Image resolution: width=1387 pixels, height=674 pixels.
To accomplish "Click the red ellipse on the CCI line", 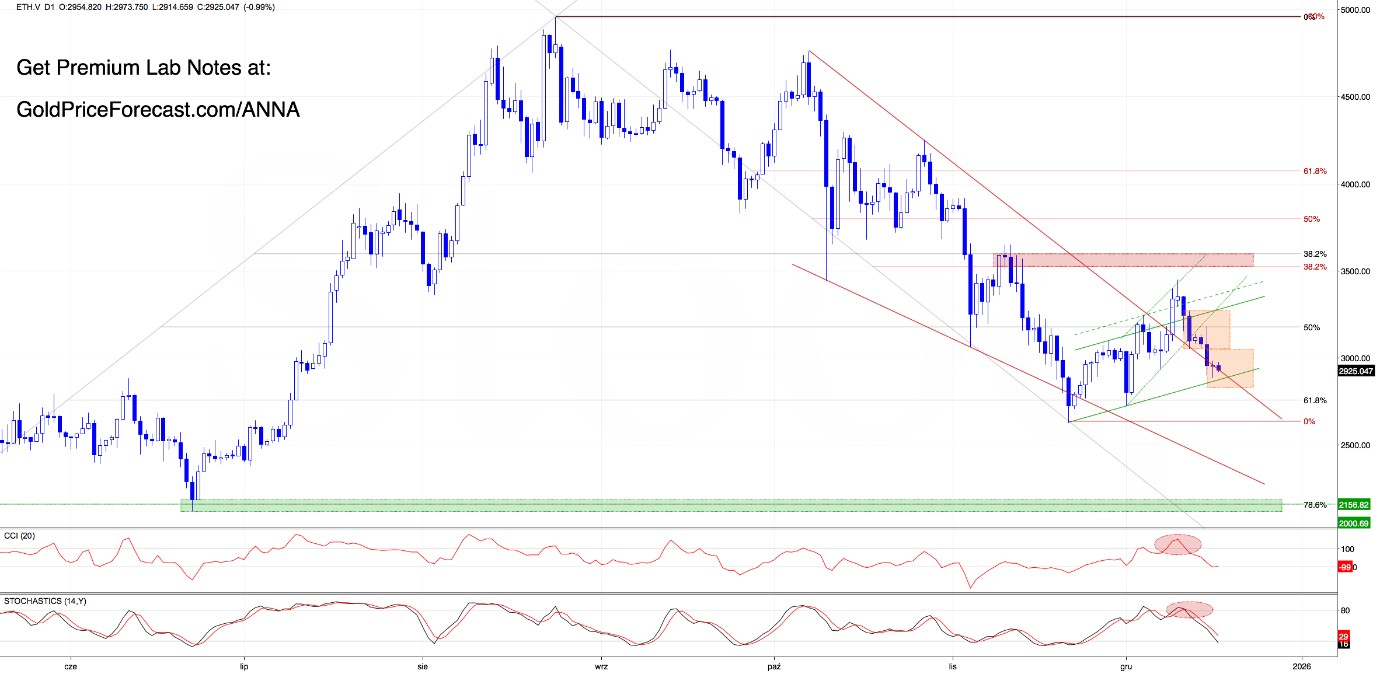I will click(1177, 545).
